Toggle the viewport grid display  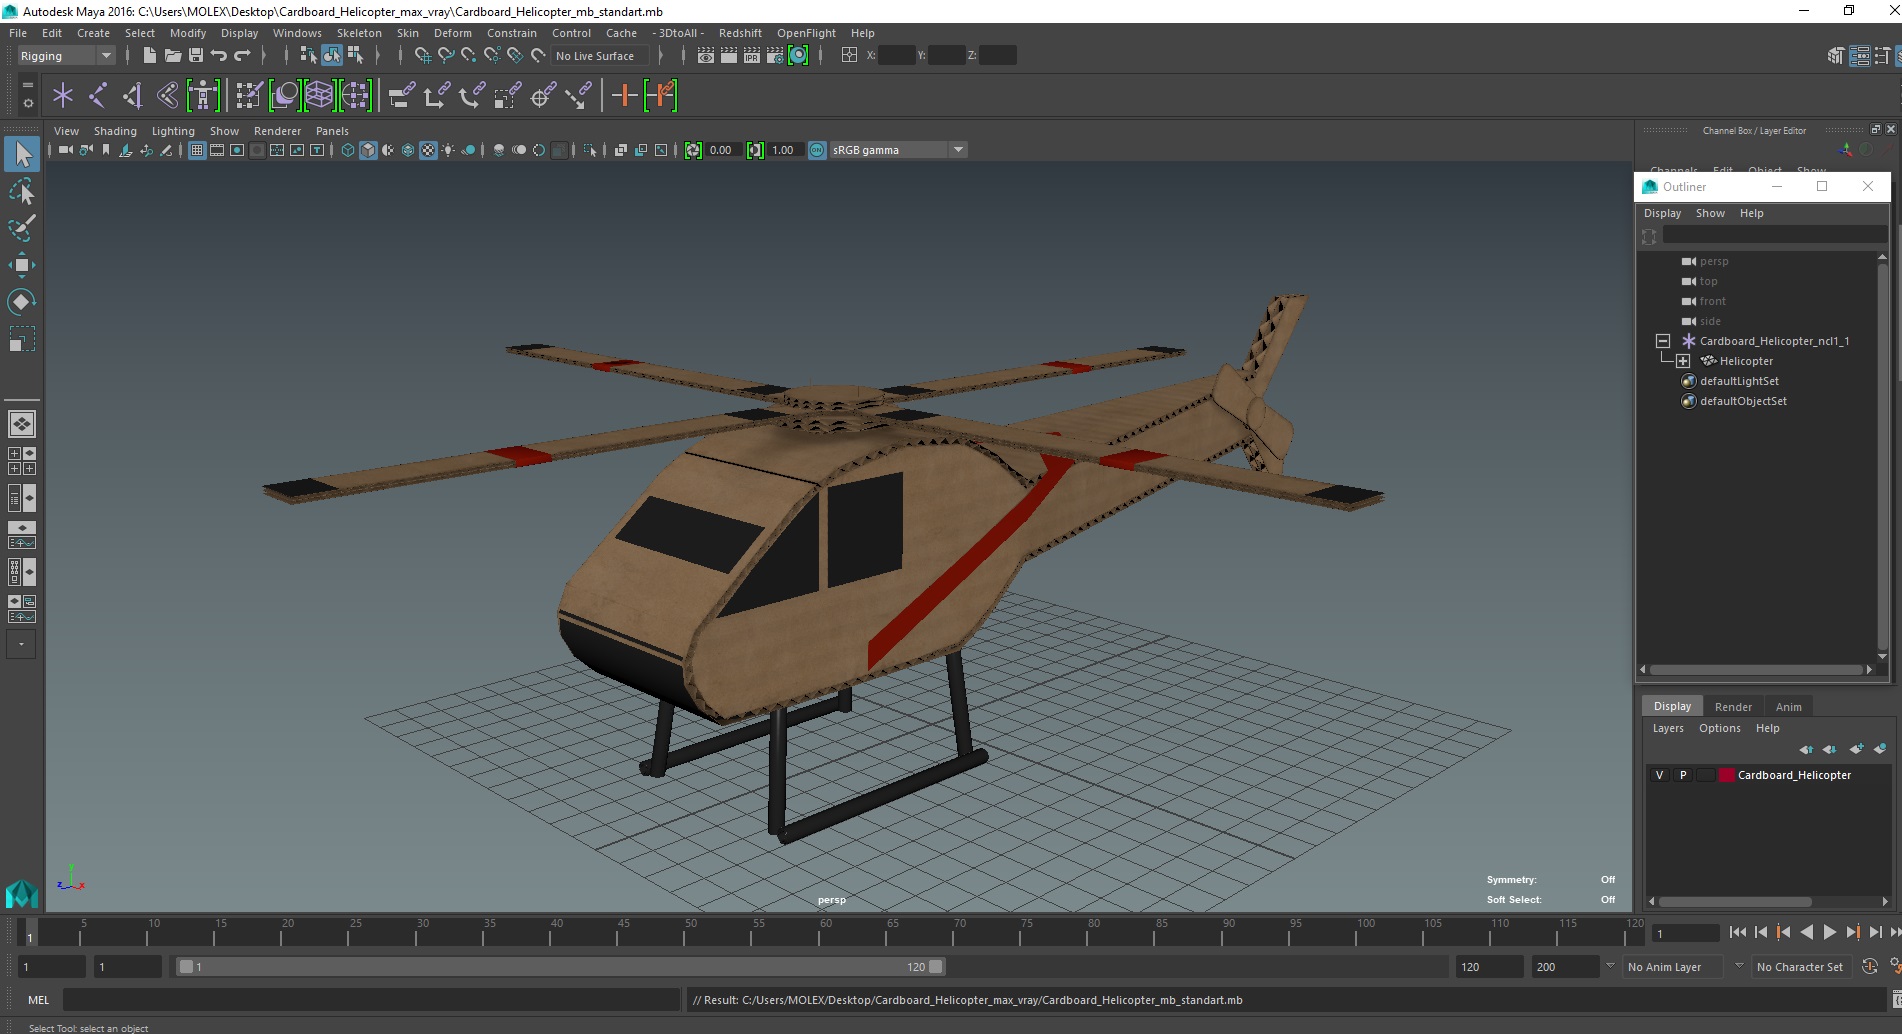click(x=197, y=150)
